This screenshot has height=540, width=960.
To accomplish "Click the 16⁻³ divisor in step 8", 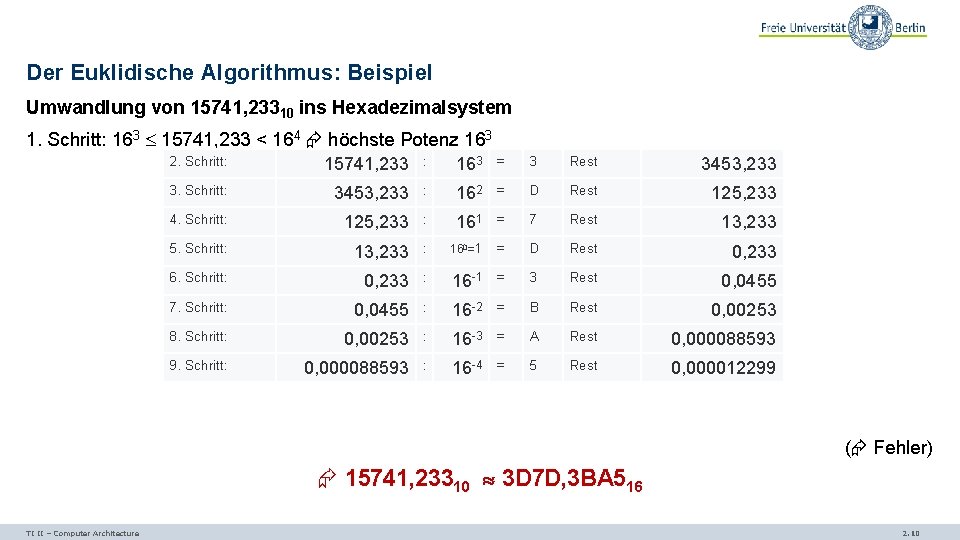I will (x=467, y=338).
